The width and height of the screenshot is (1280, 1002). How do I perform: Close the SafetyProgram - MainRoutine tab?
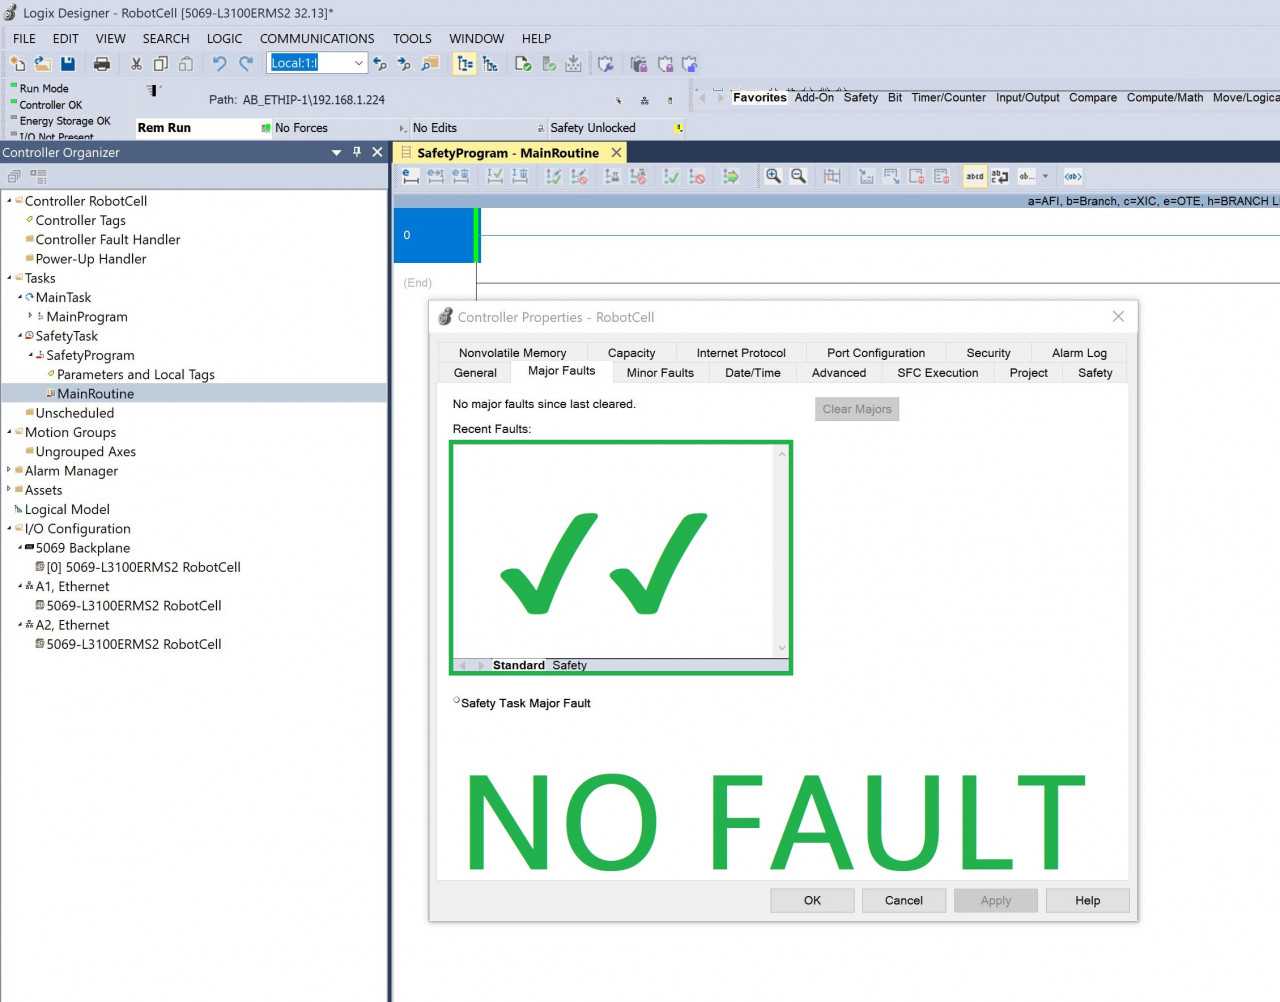(x=617, y=152)
